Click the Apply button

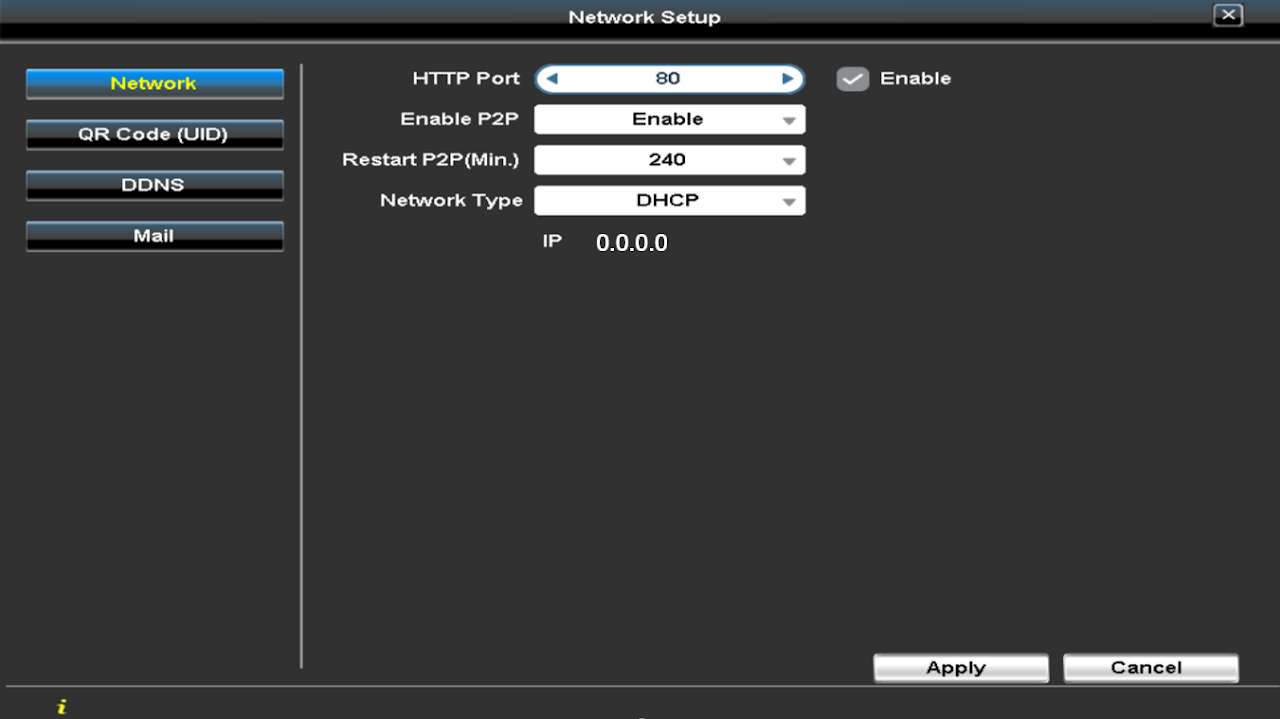[961, 668]
